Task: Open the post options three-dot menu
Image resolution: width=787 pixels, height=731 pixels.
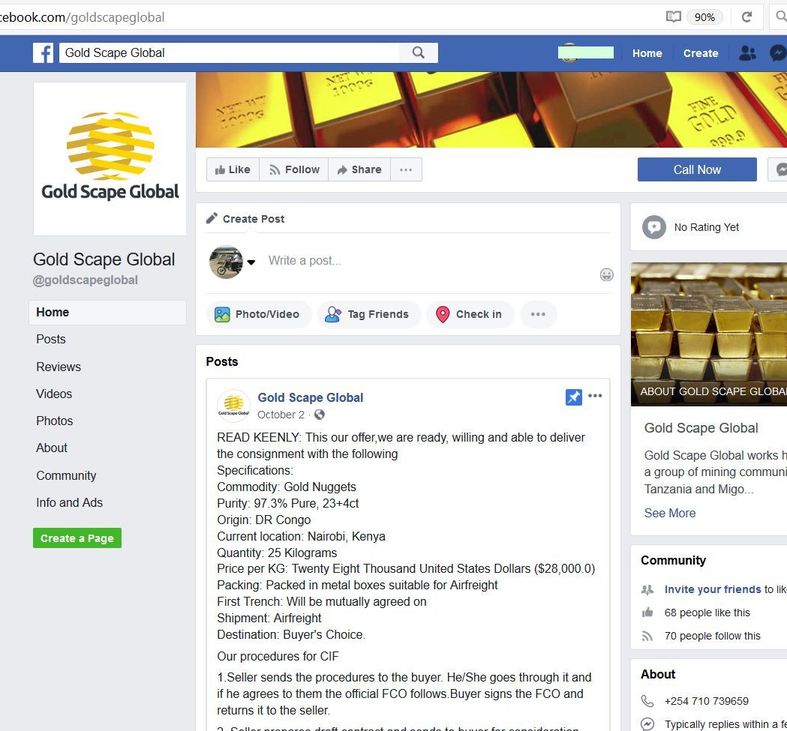Action: (x=595, y=396)
